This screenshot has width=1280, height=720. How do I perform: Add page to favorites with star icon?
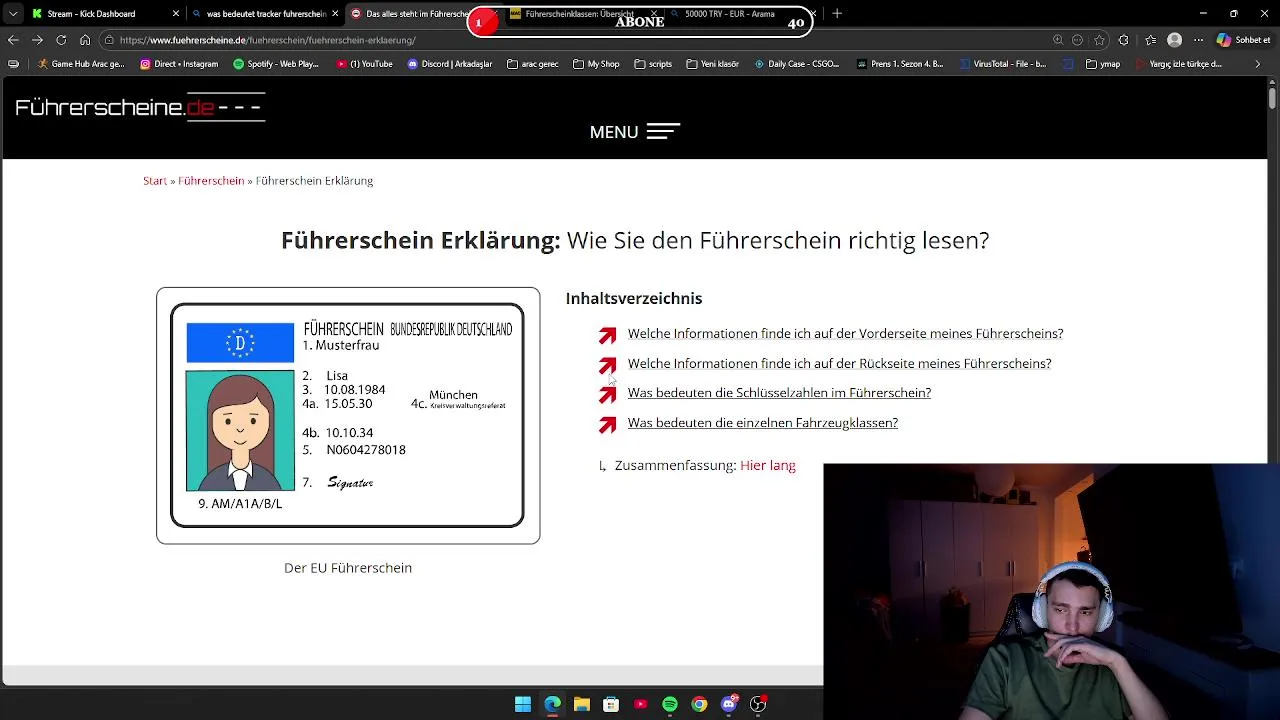tap(1099, 40)
